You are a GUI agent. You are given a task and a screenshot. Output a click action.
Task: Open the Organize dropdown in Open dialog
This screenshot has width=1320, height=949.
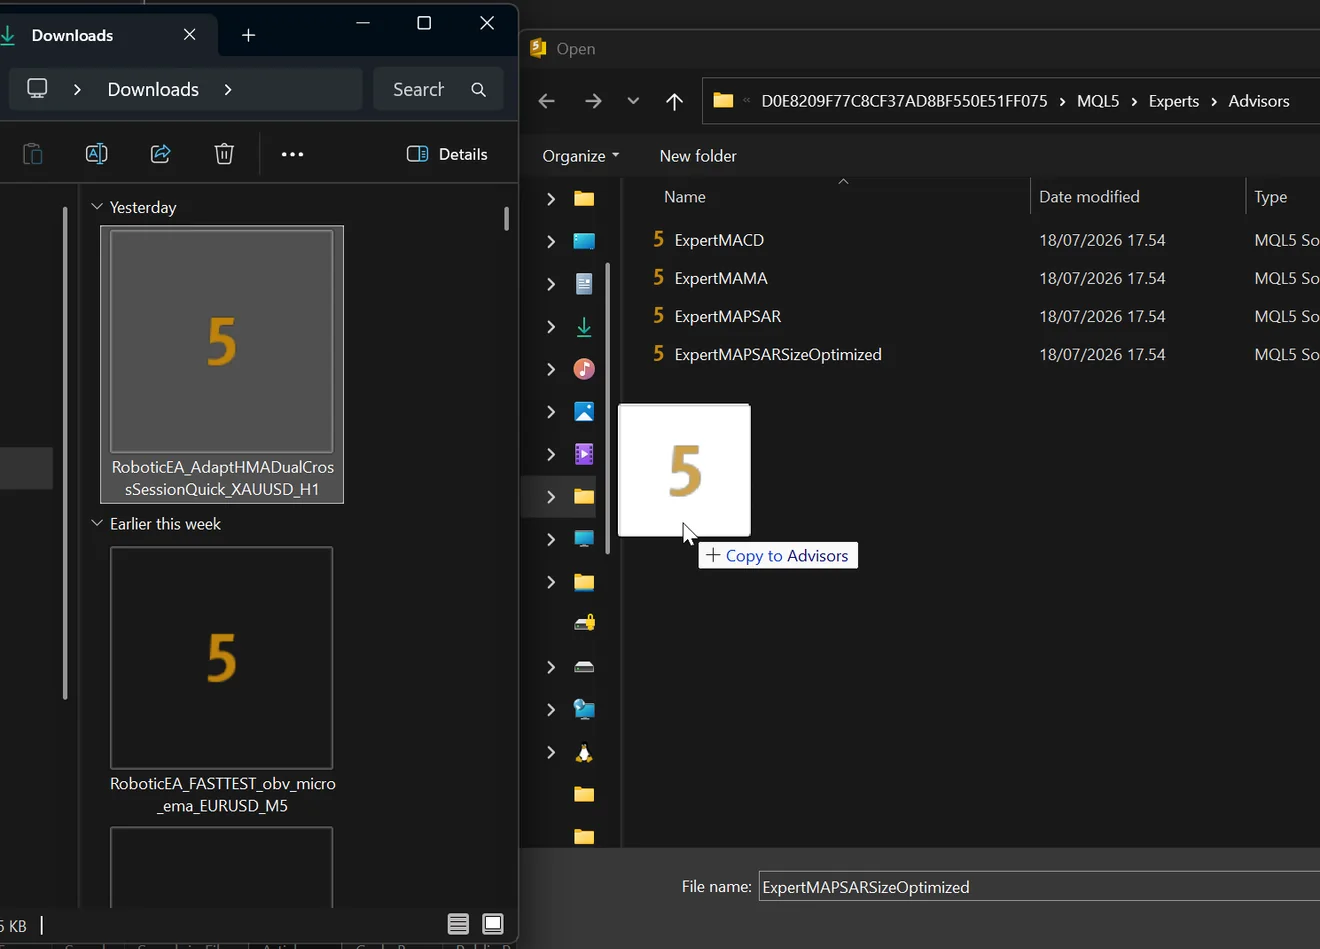[580, 156]
